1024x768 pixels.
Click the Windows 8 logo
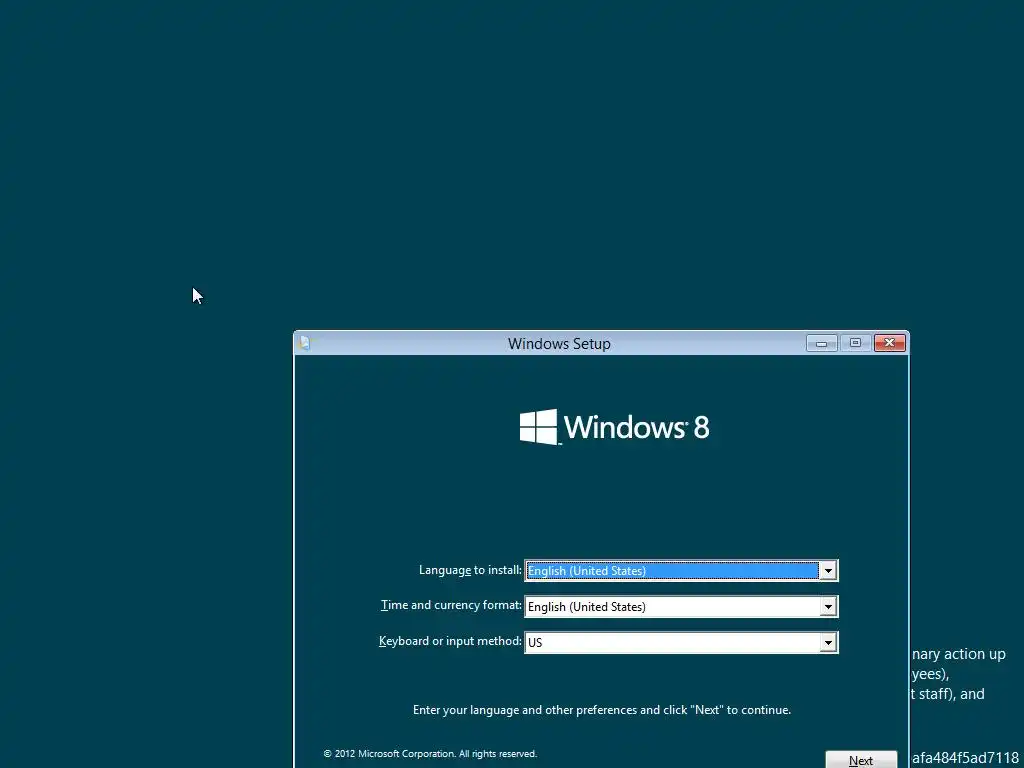coord(615,427)
